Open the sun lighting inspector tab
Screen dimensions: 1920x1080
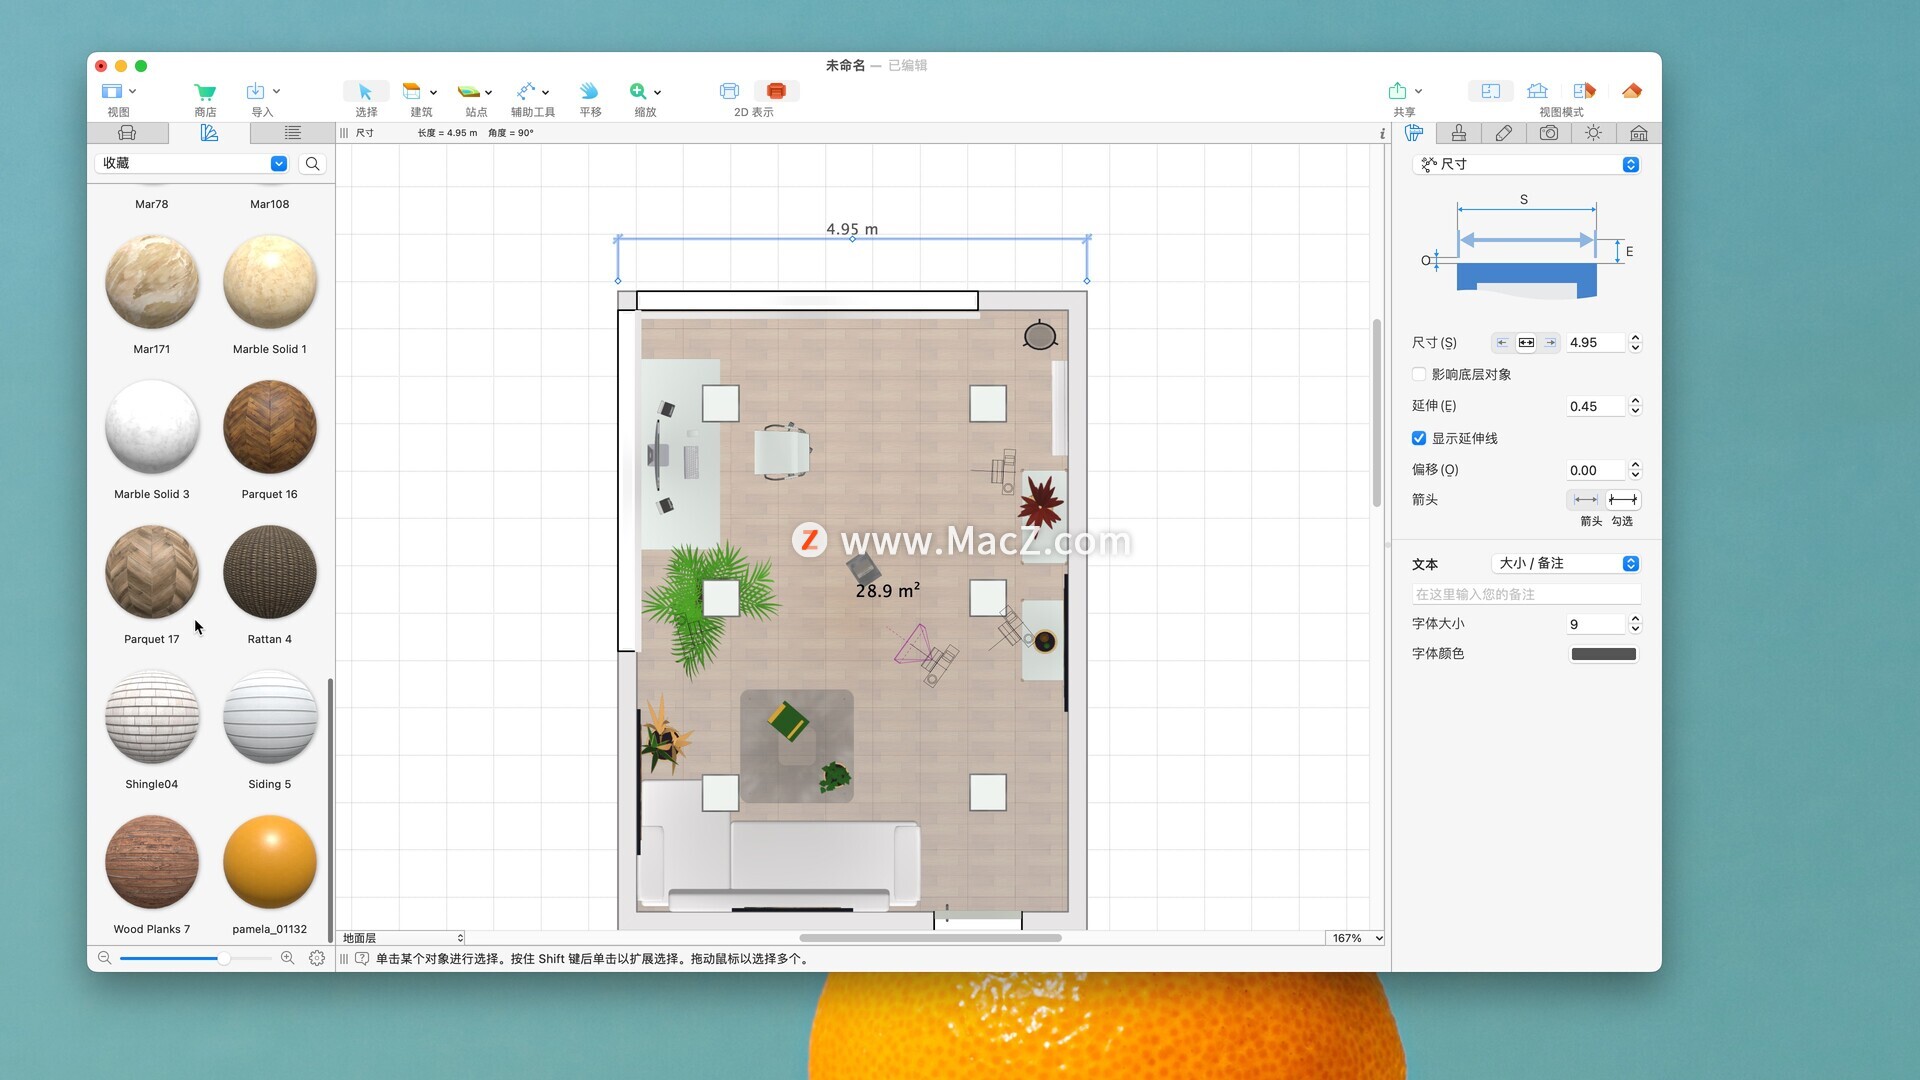(1594, 133)
